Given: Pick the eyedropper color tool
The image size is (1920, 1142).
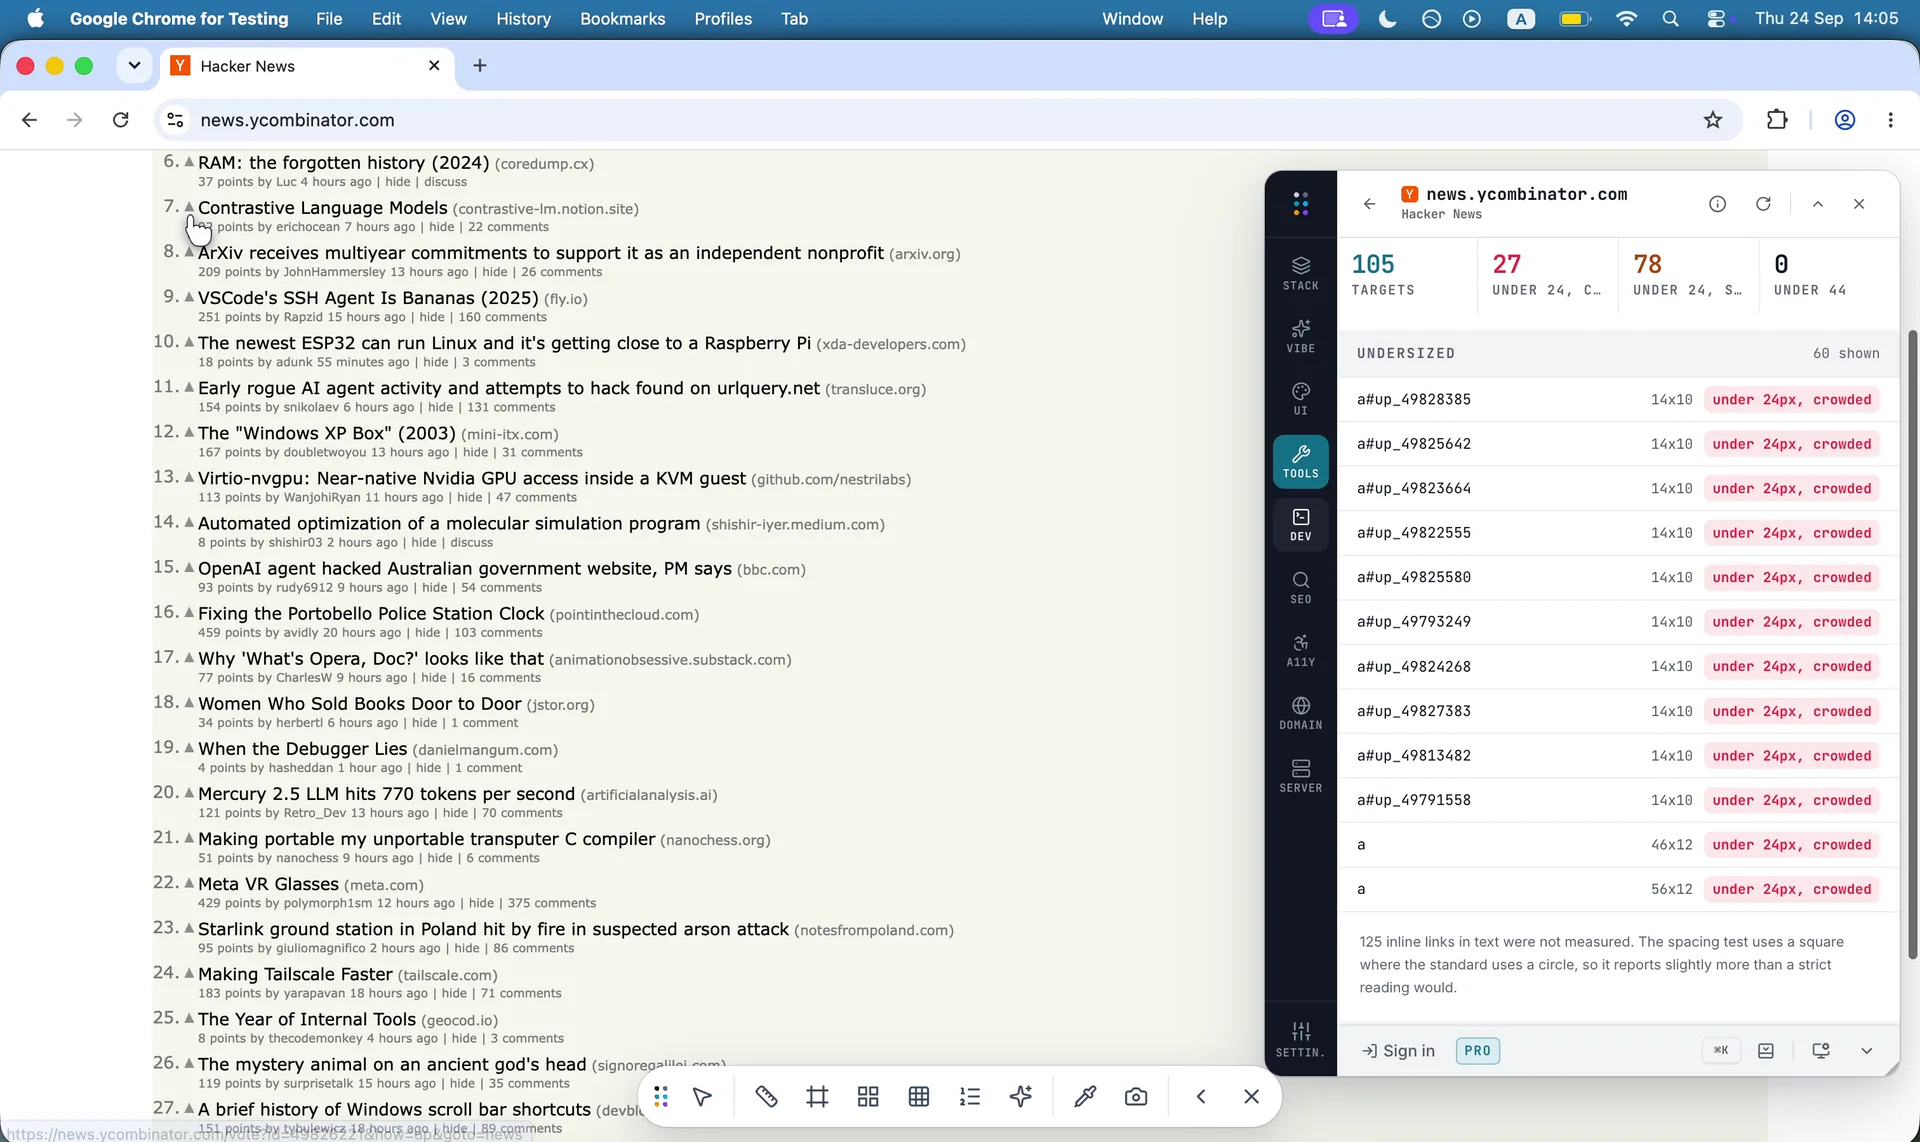Looking at the screenshot, I should pos(1084,1097).
